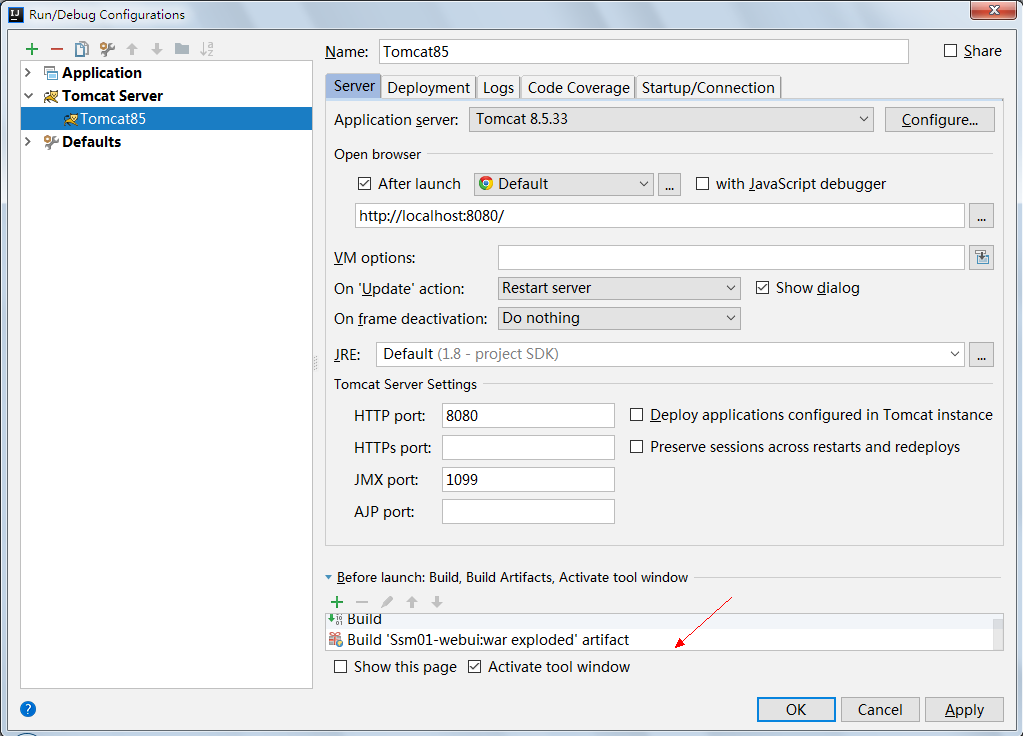The image size is (1023, 736).
Task: Move before-launch task up
Action: [x=412, y=602]
